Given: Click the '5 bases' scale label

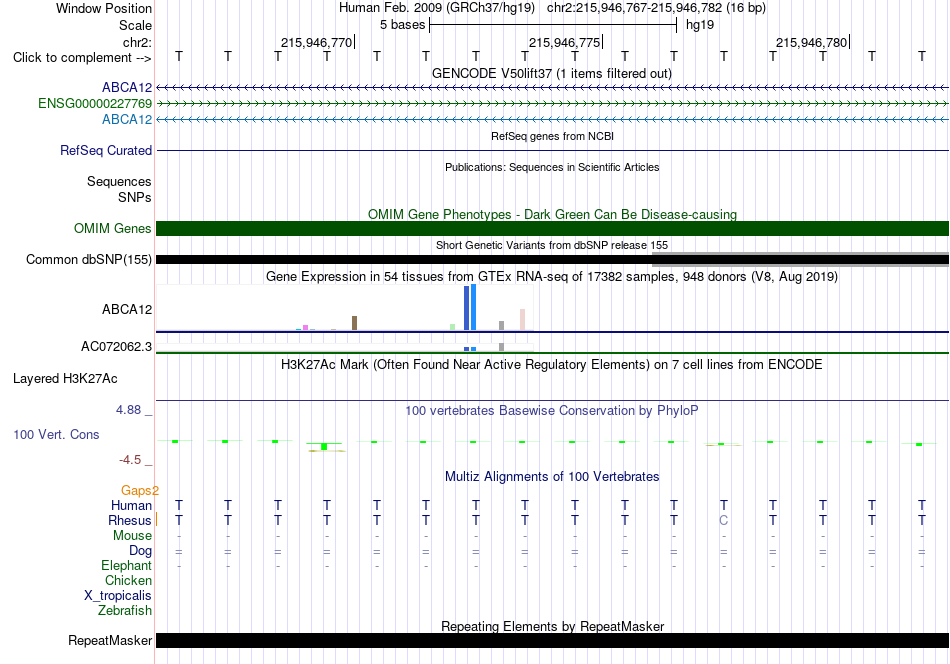Looking at the screenshot, I should [403, 25].
